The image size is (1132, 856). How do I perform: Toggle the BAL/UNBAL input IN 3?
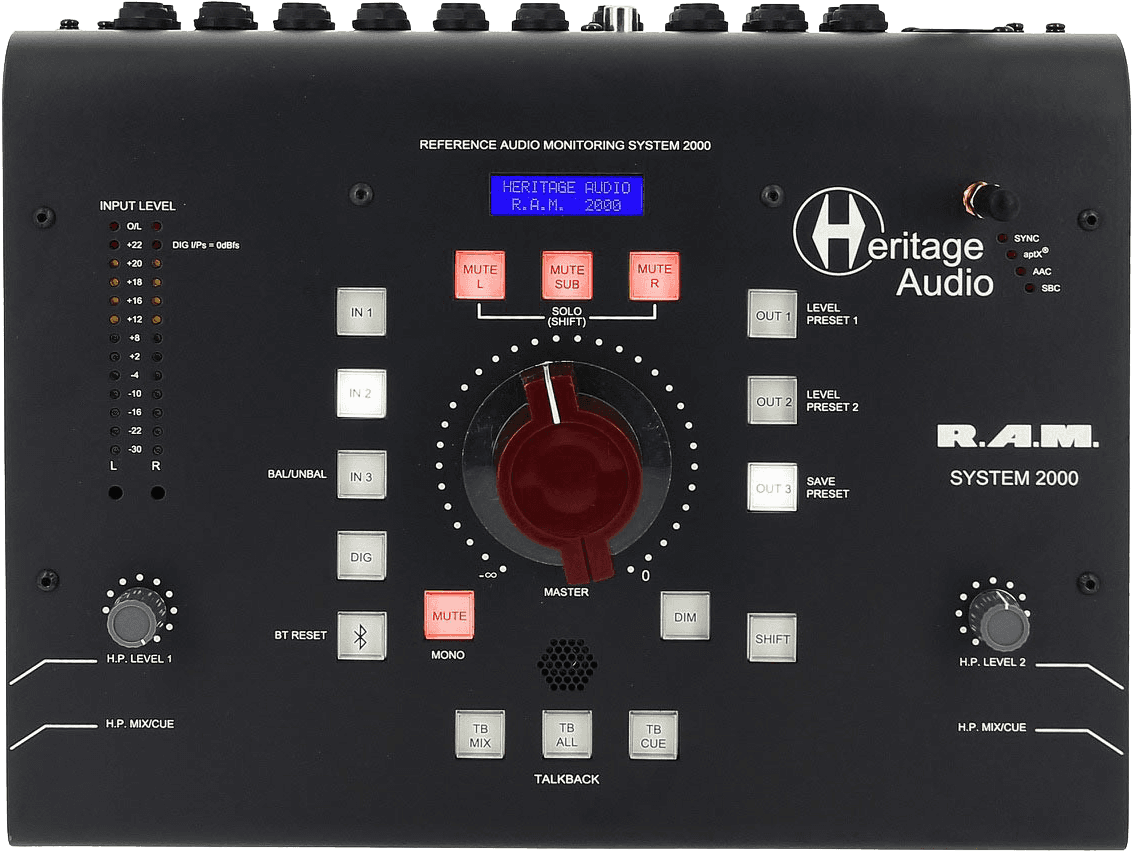tap(360, 475)
